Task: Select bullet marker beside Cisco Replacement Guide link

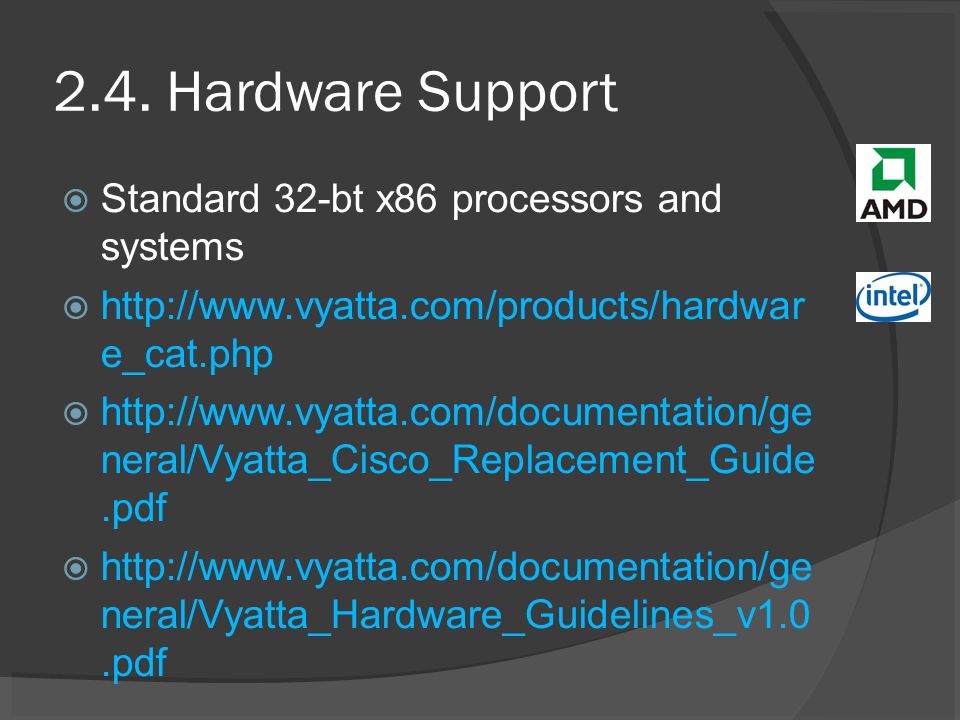Action: (x=76, y=413)
